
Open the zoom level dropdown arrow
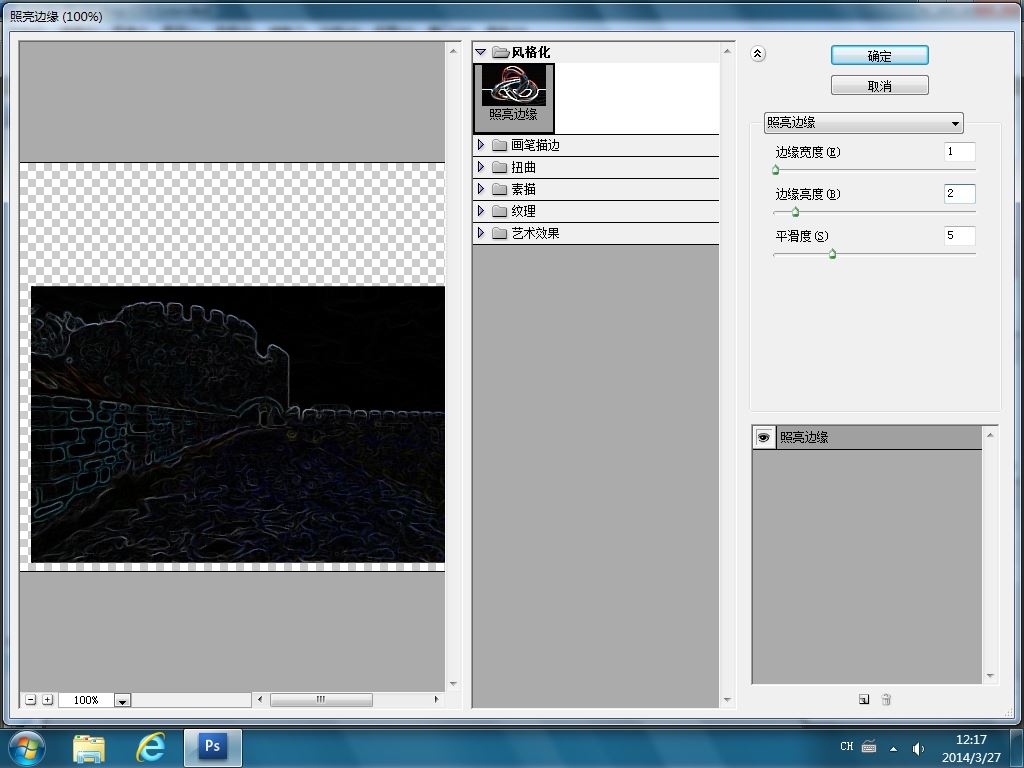click(x=122, y=700)
